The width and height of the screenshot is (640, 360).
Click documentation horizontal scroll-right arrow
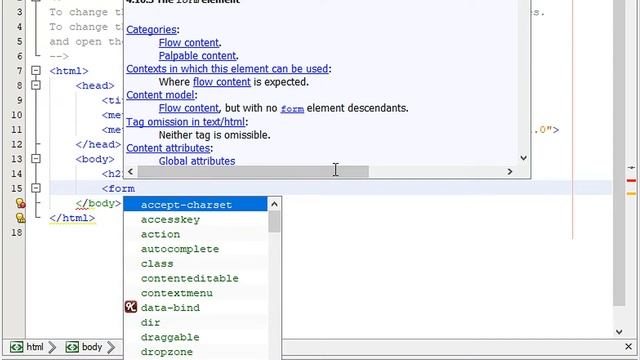point(510,171)
